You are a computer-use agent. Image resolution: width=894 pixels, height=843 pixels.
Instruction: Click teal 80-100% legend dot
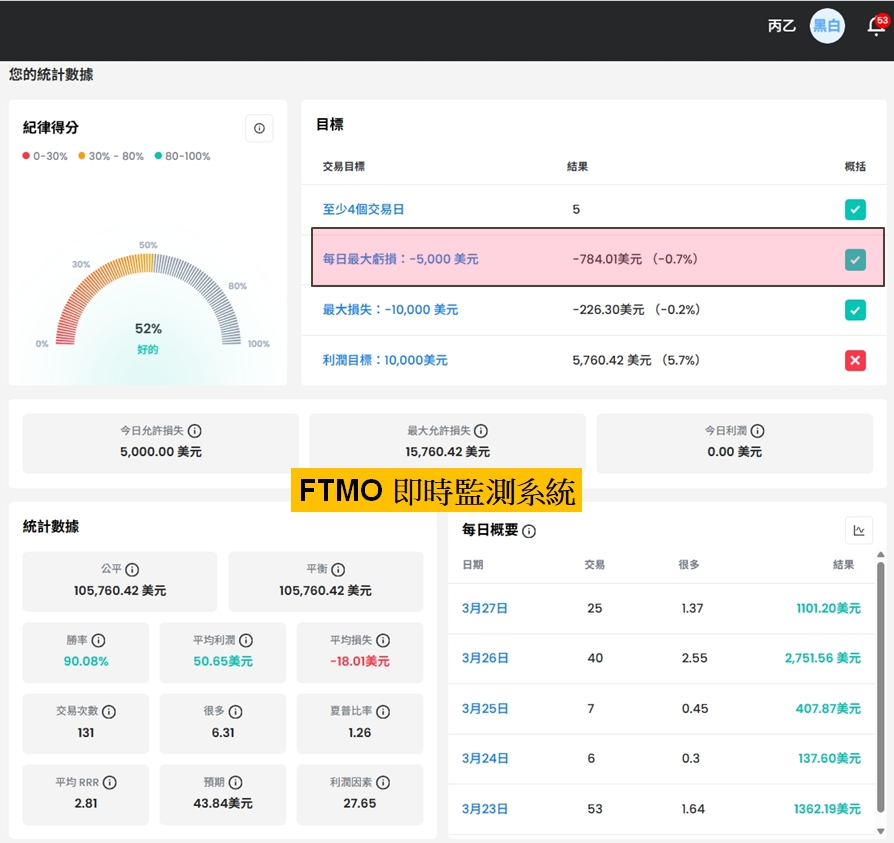[x=159, y=156]
